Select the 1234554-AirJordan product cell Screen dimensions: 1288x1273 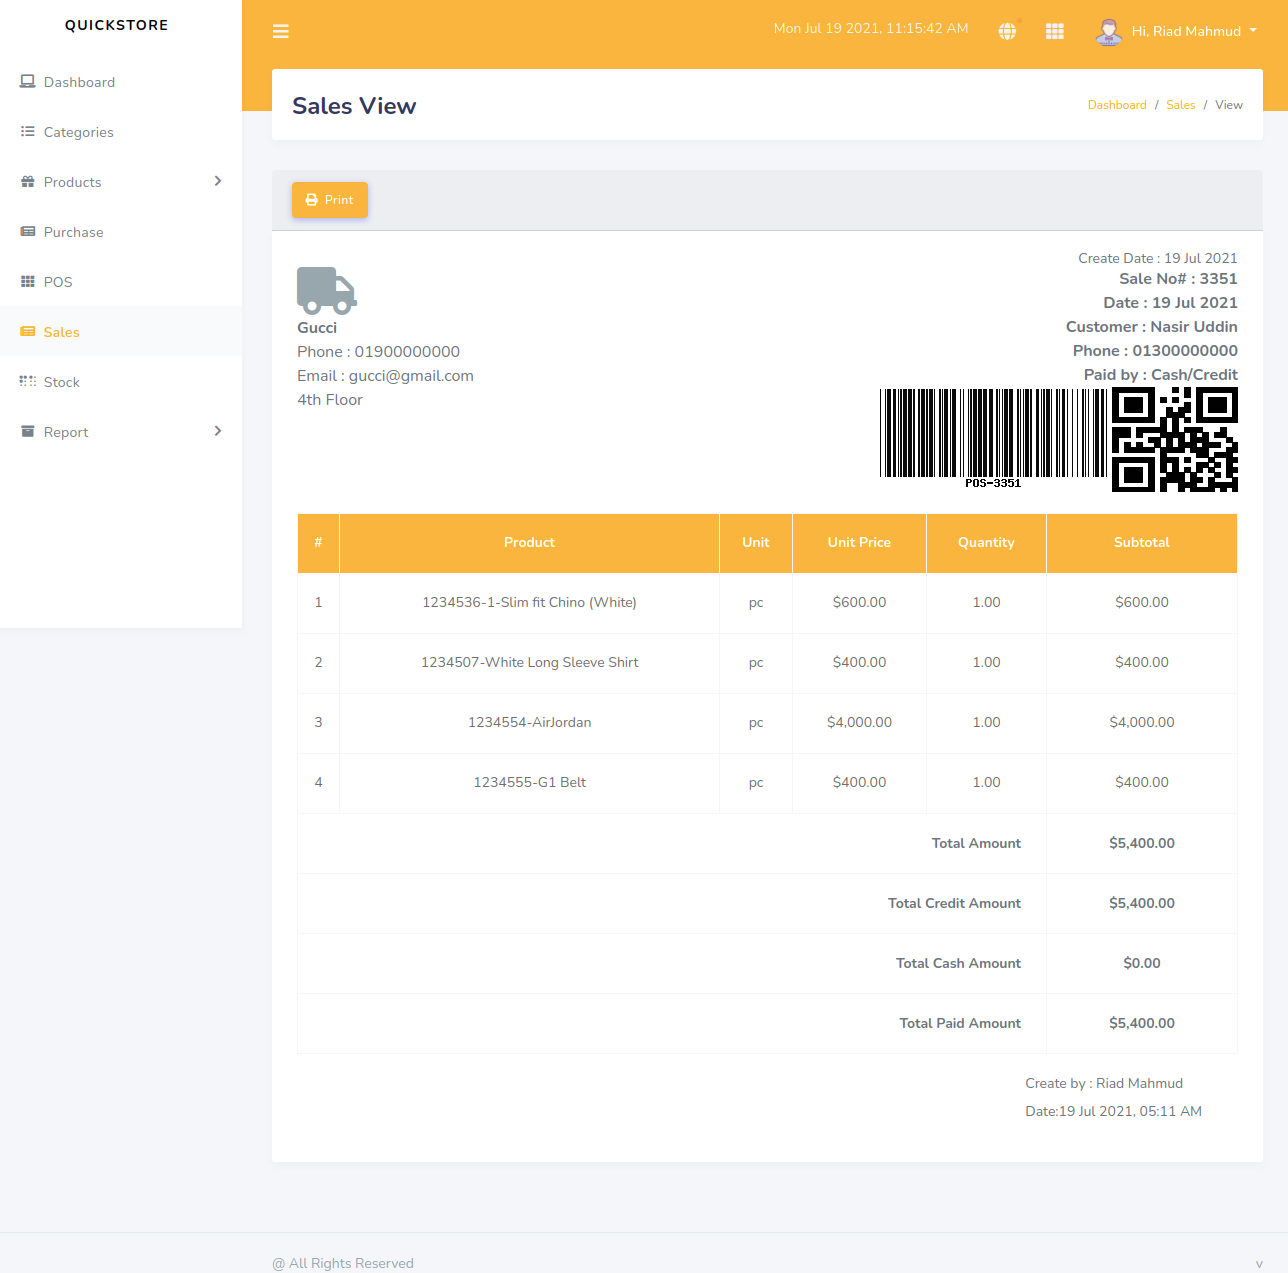(x=529, y=722)
